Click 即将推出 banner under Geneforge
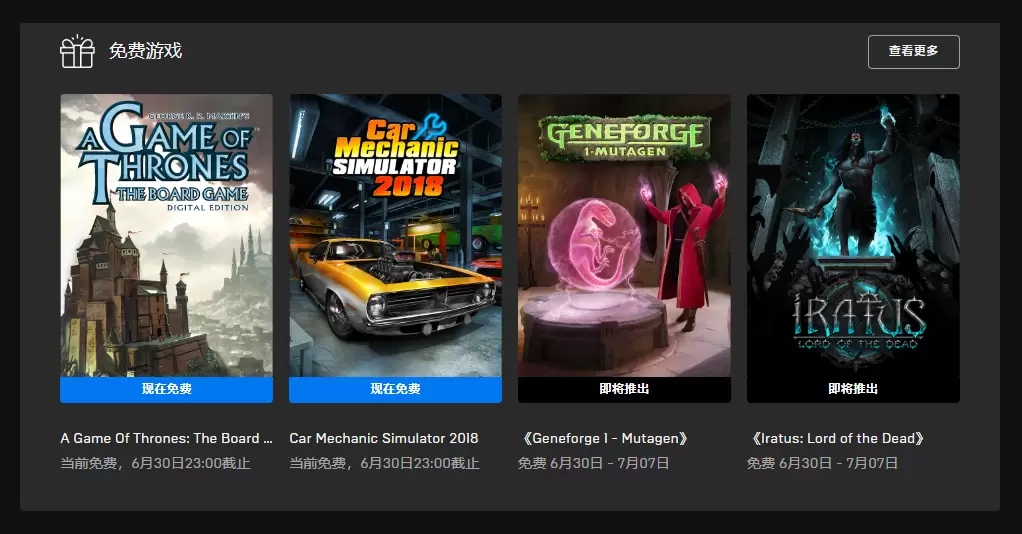This screenshot has width=1022, height=534. [x=624, y=389]
